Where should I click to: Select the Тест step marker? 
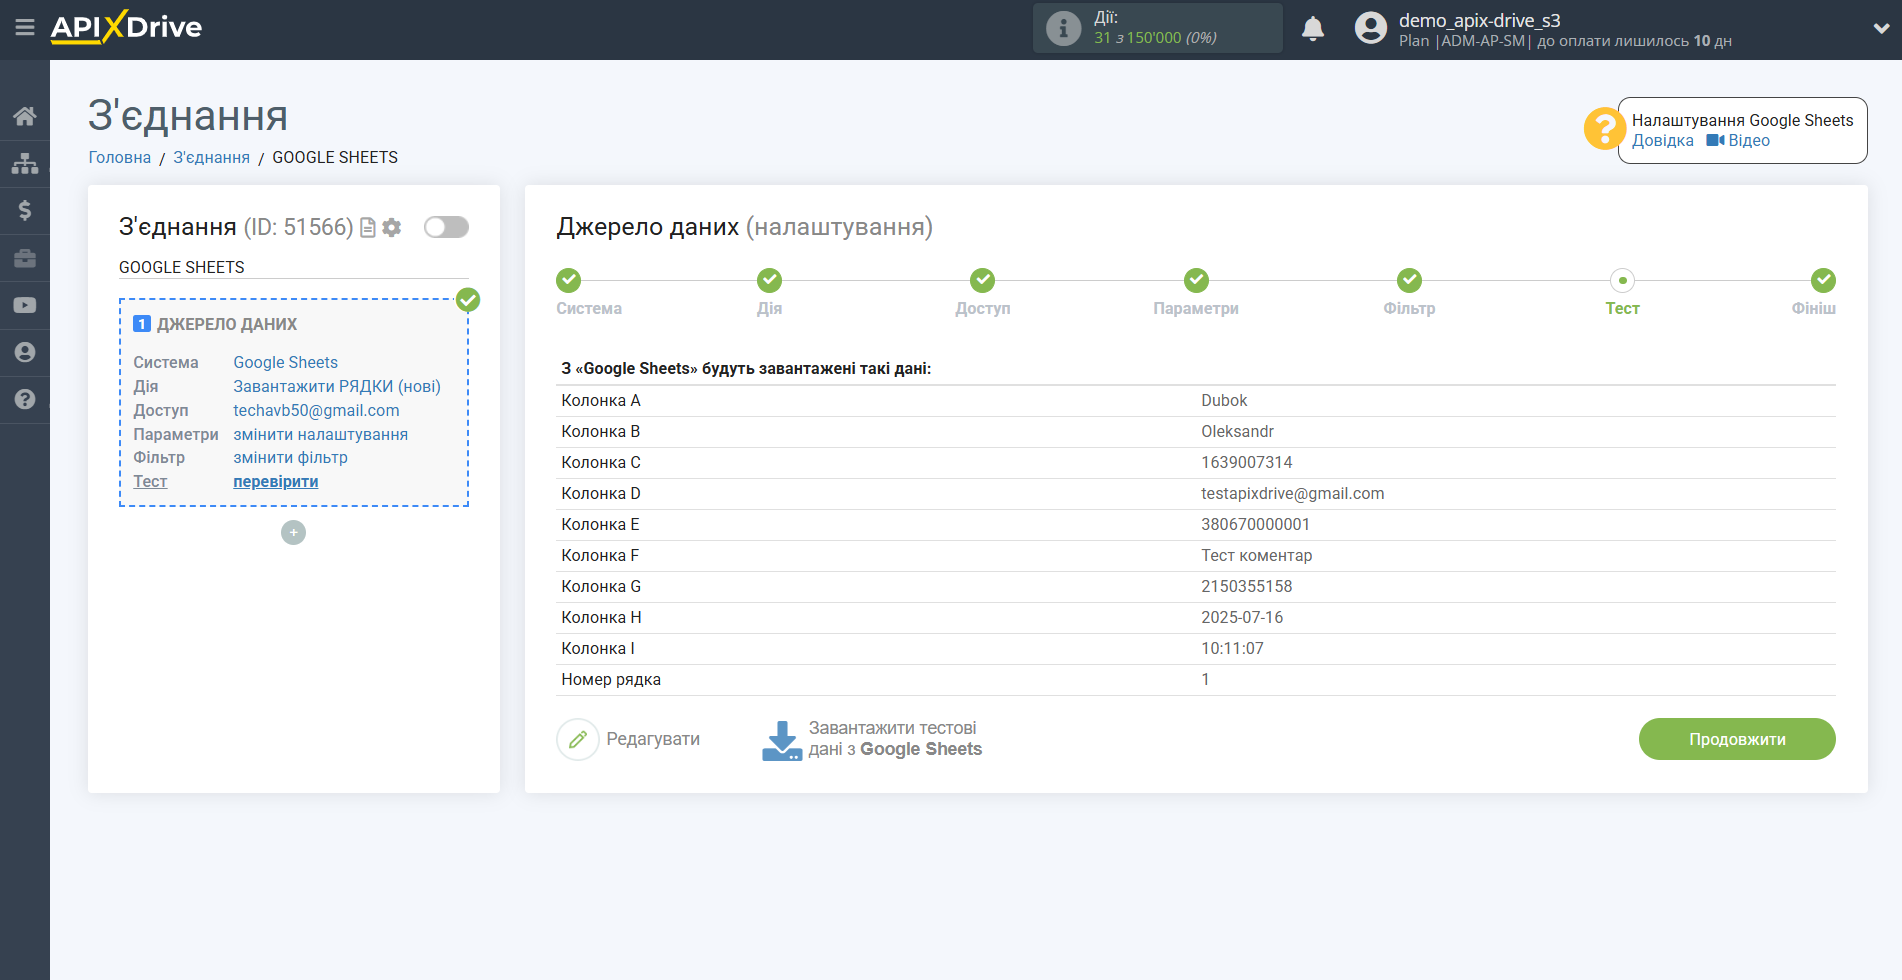(x=1622, y=280)
